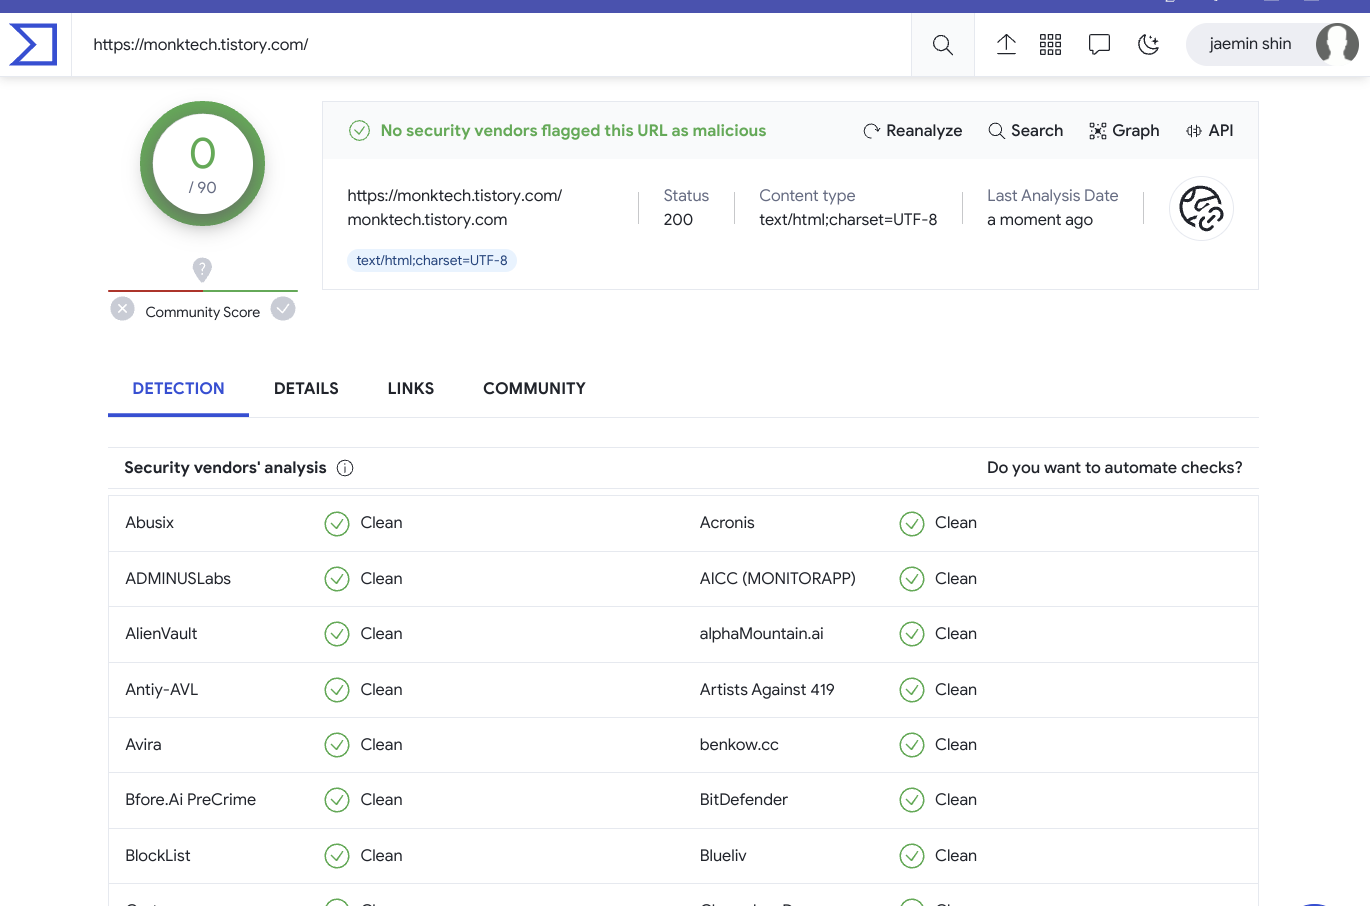
Task: Select the vendor name Avira
Action: (143, 745)
